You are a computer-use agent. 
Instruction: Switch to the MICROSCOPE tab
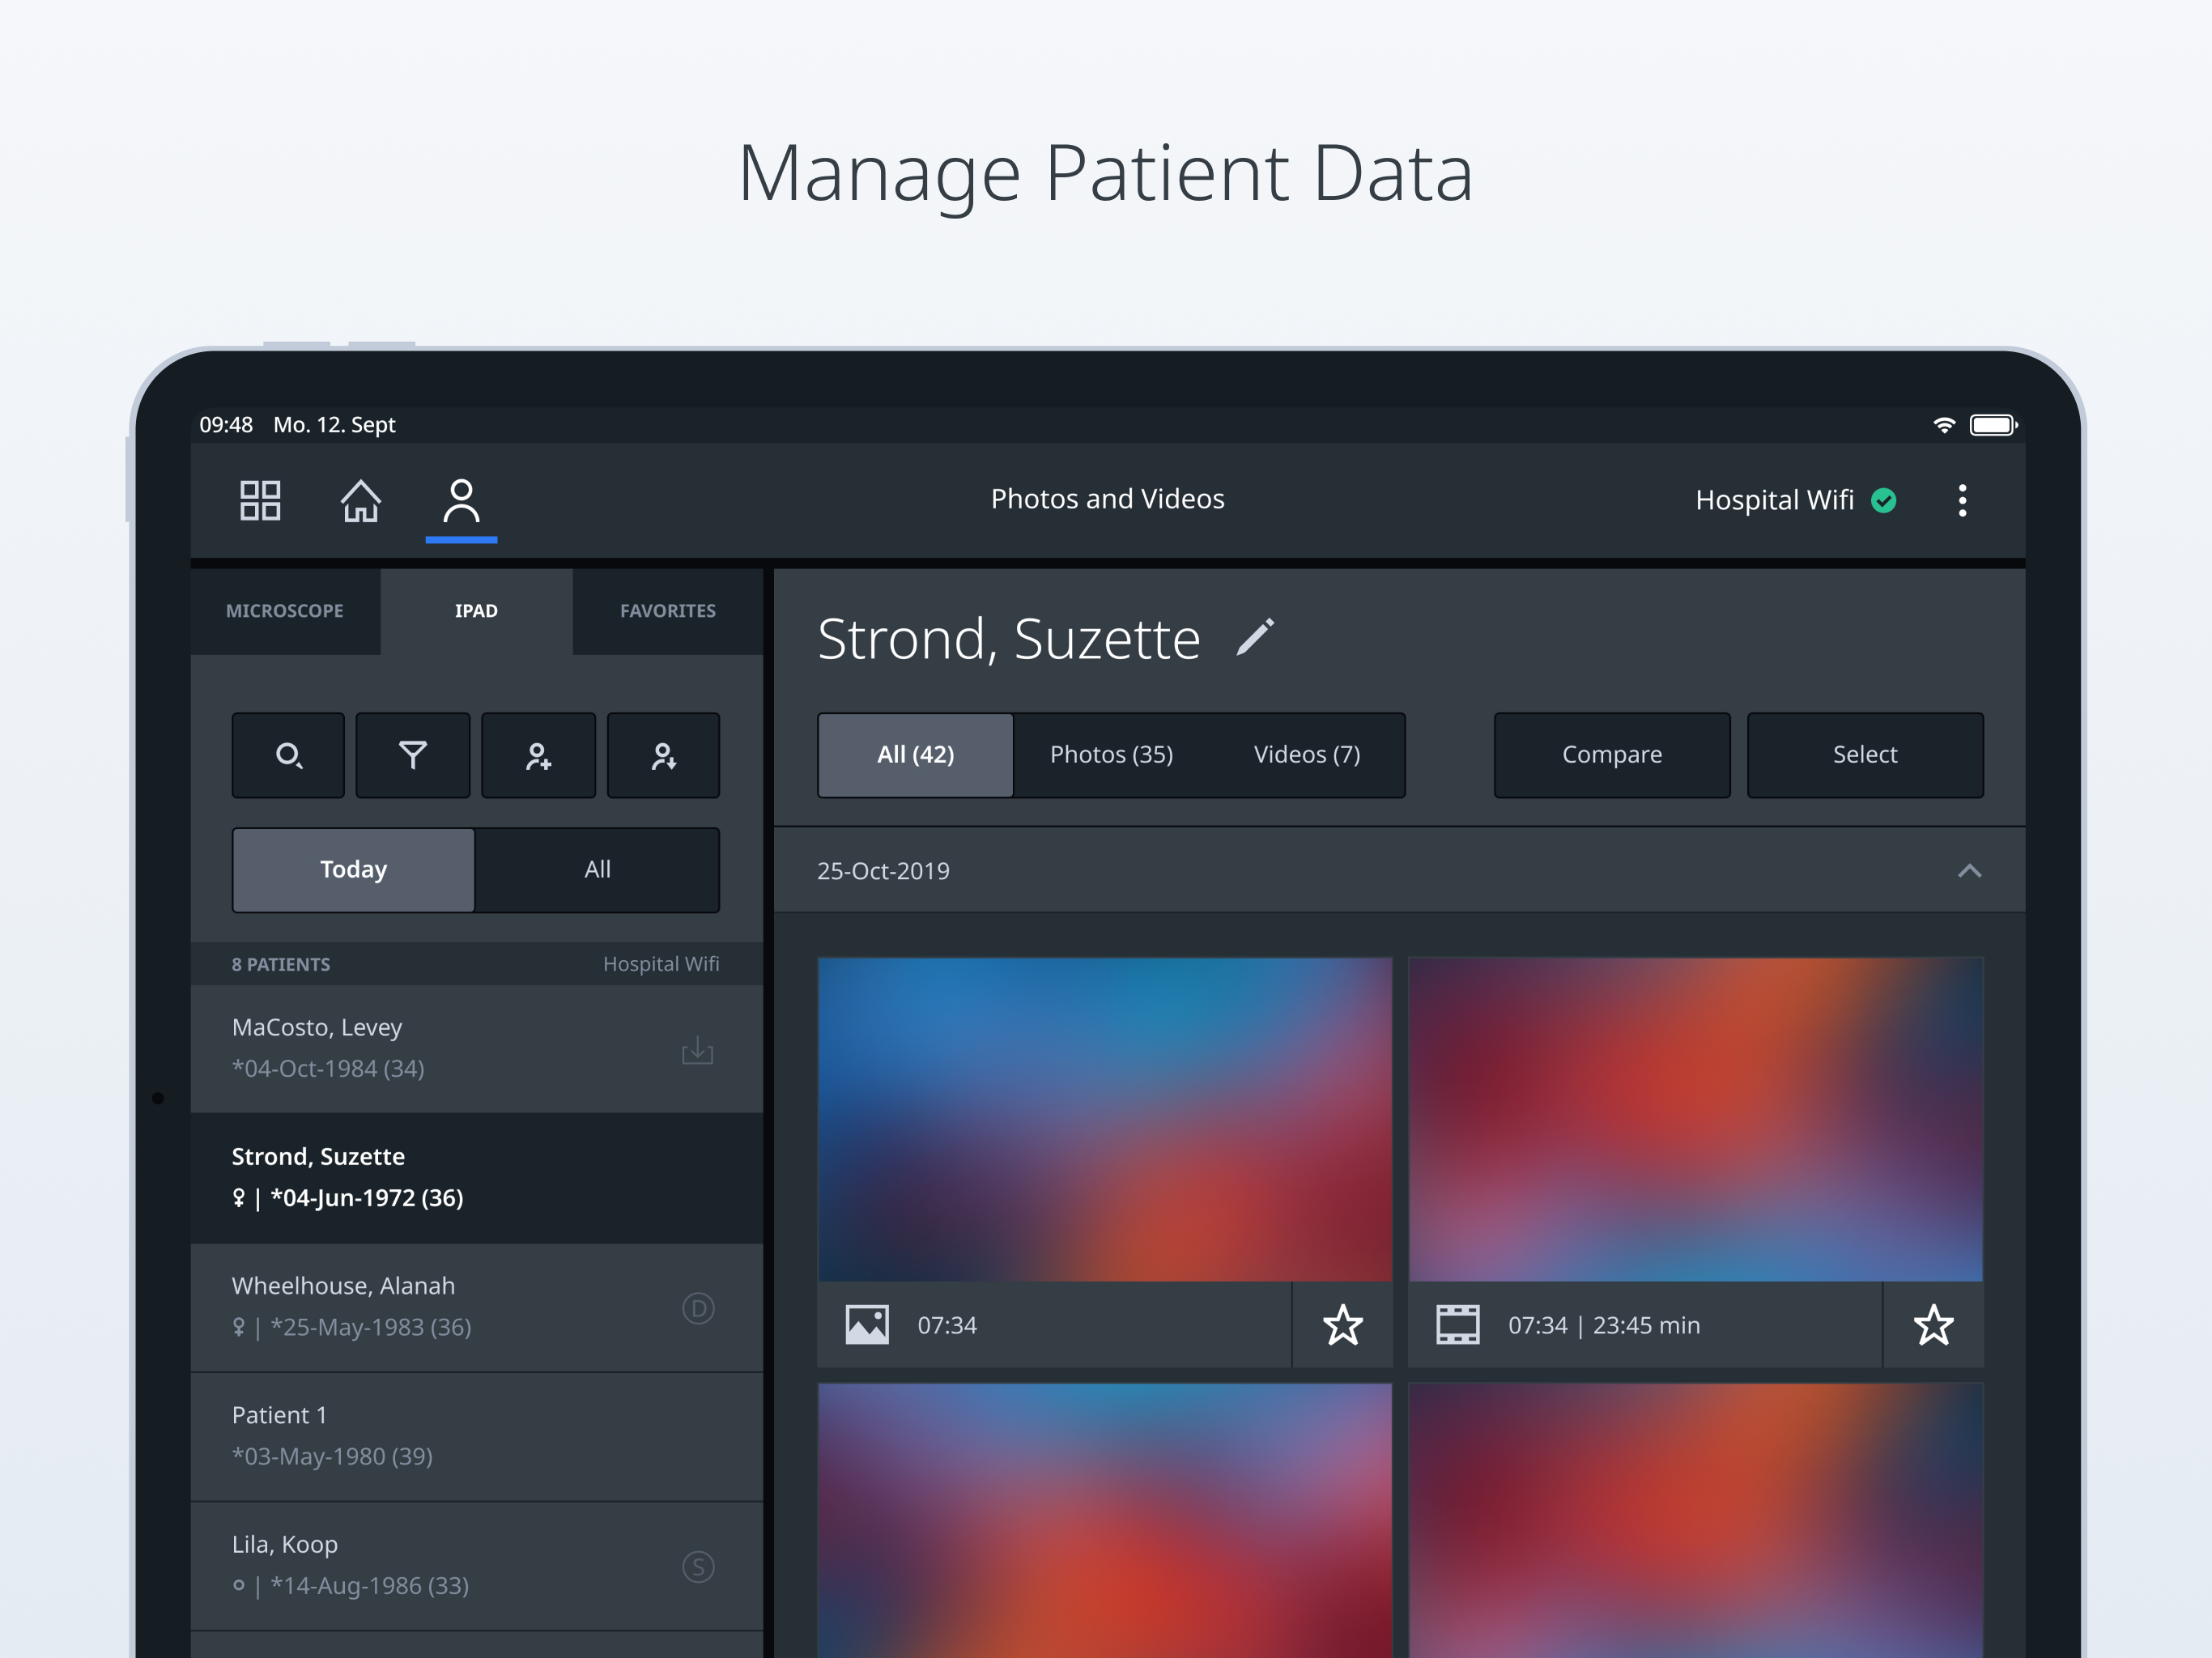285,611
